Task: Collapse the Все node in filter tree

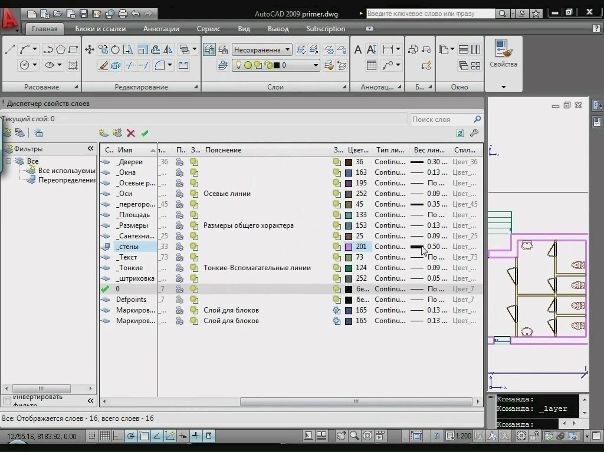Action: pos(8,160)
